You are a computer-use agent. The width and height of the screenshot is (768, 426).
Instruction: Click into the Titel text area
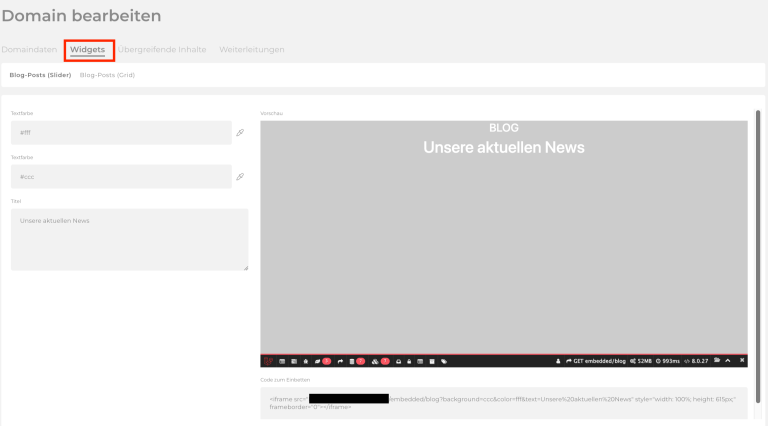pos(129,239)
